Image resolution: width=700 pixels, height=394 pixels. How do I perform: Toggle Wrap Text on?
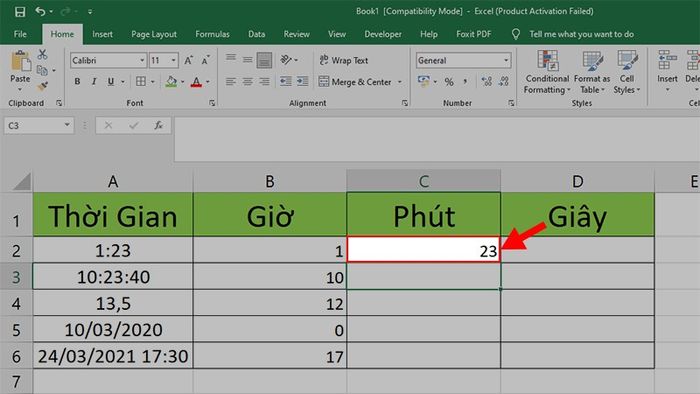coord(344,60)
